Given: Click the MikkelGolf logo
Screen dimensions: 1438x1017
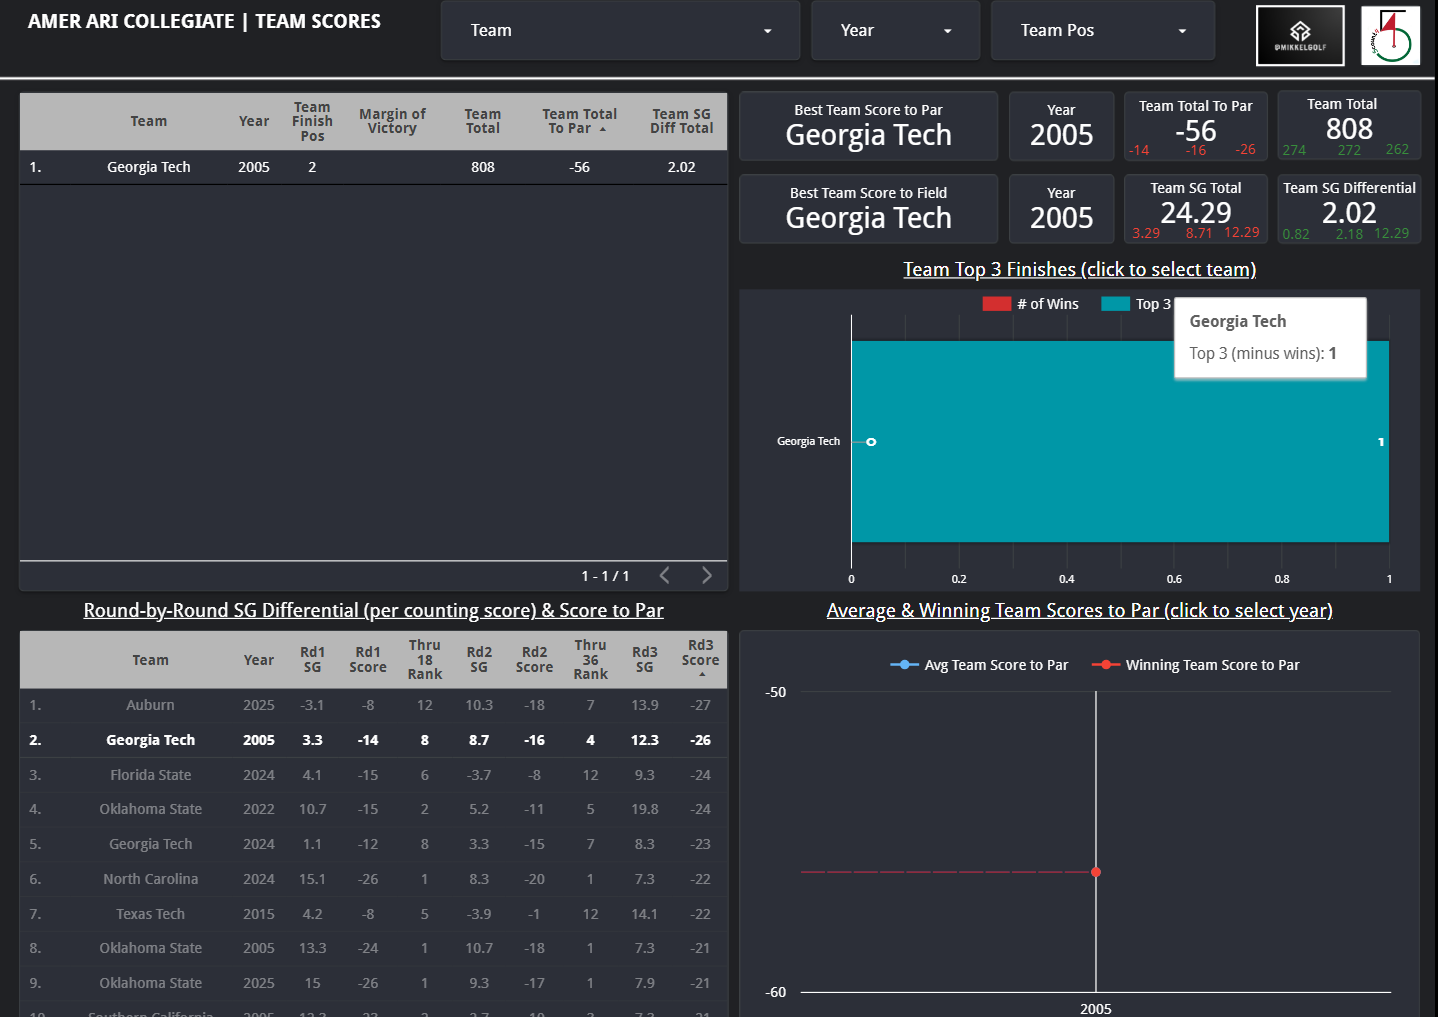Looking at the screenshot, I should 1300,36.
